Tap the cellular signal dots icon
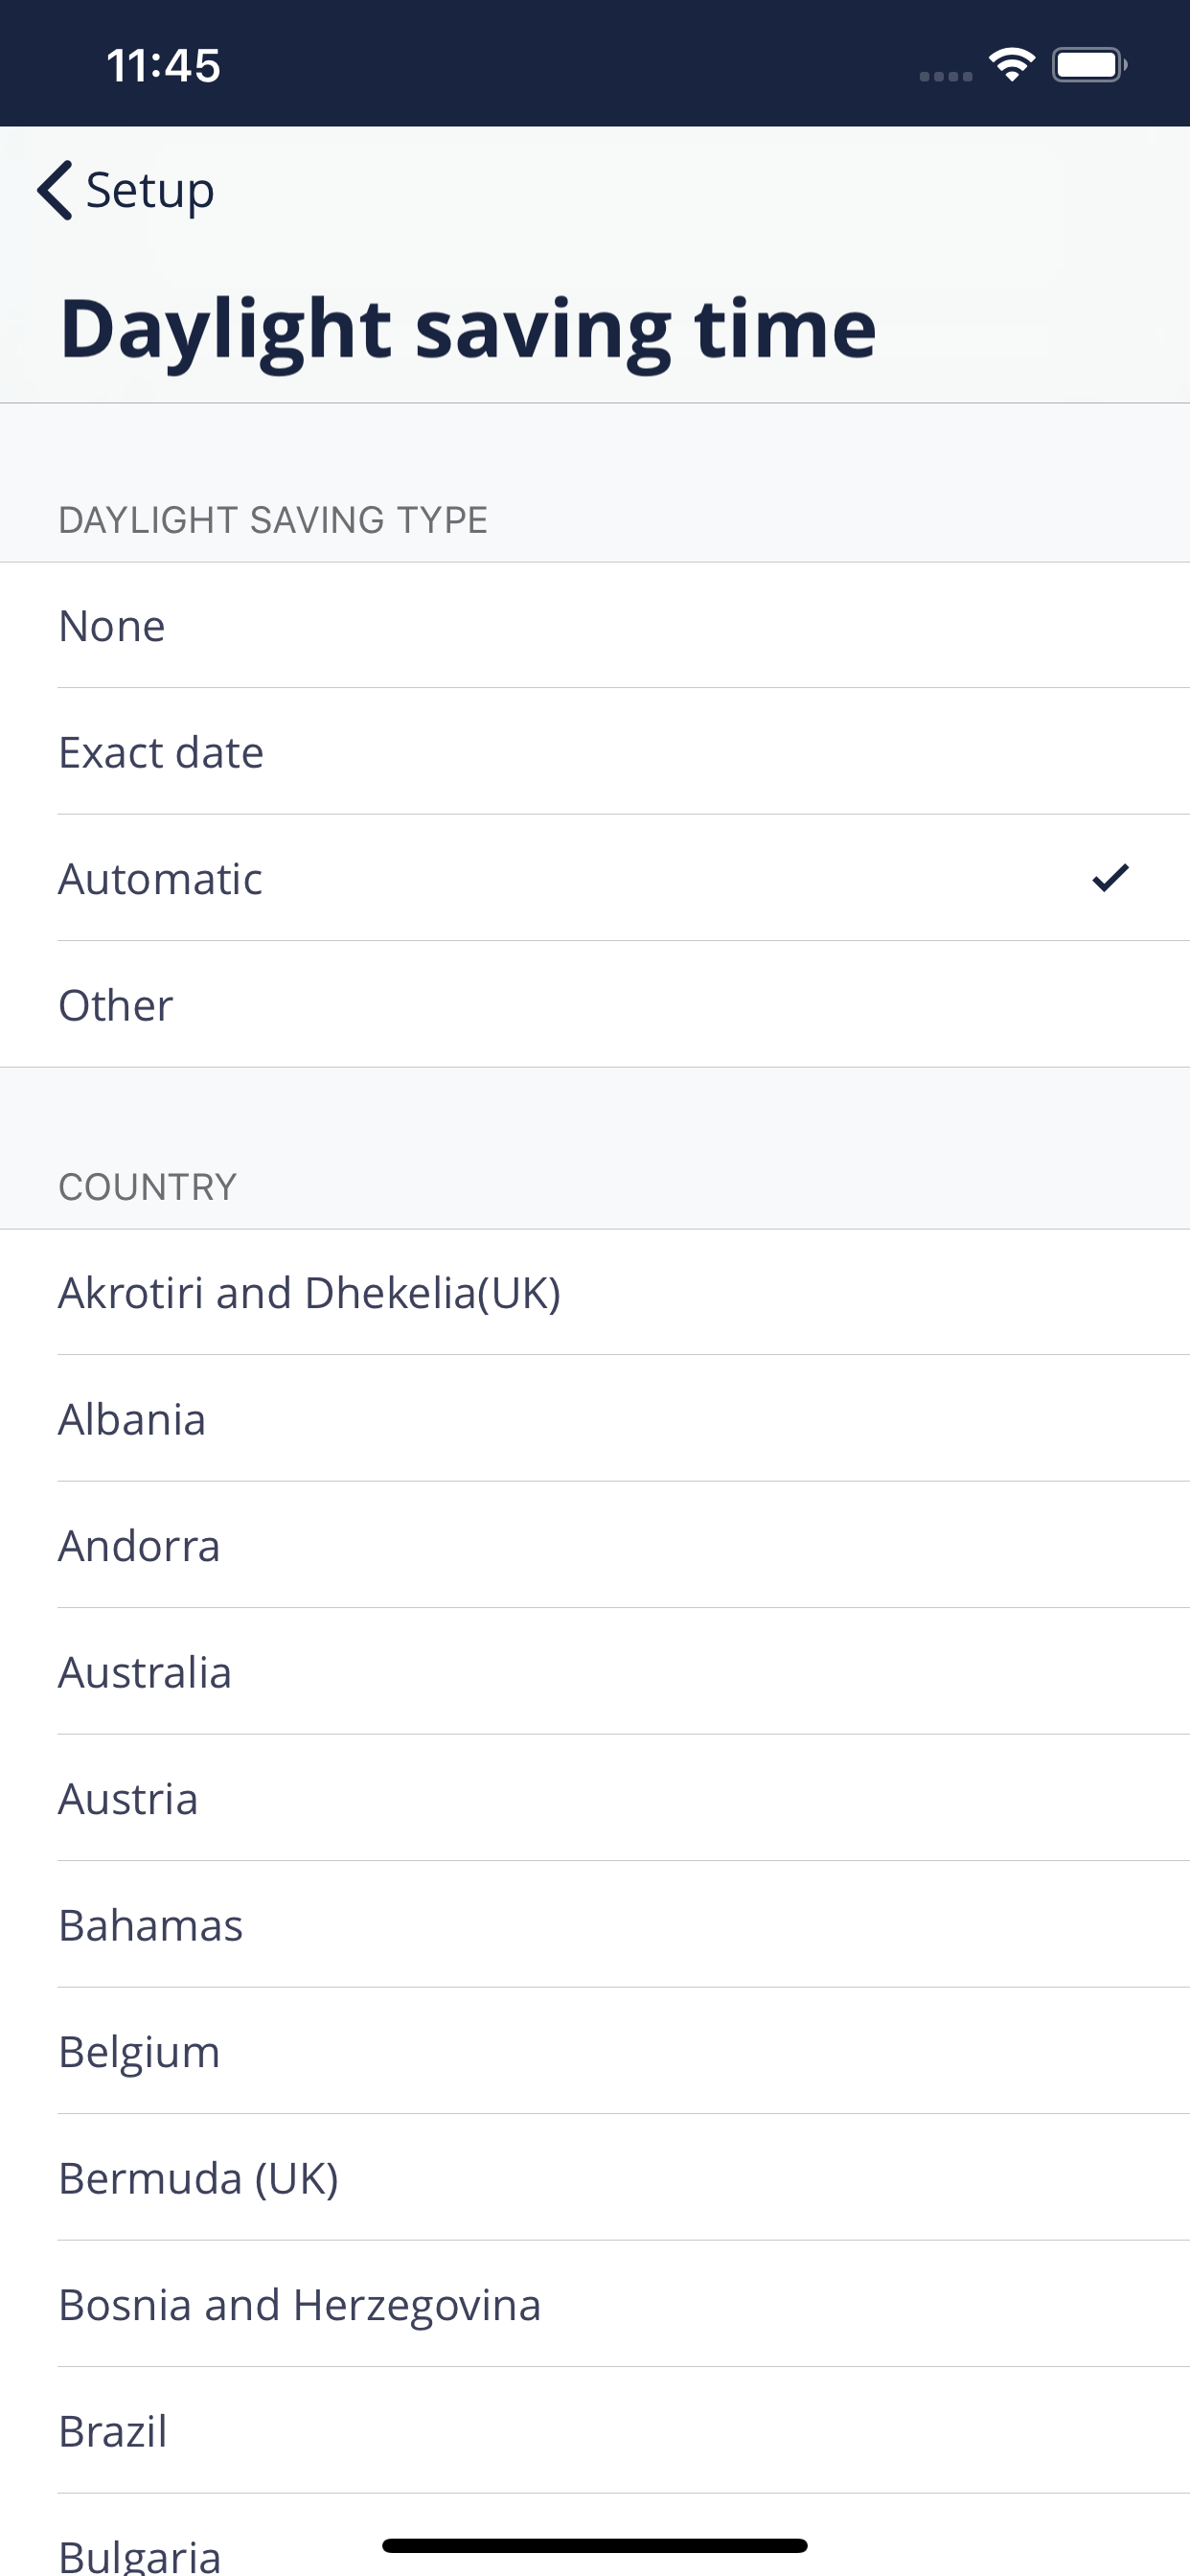The width and height of the screenshot is (1190, 2576). [x=945, y=76]
